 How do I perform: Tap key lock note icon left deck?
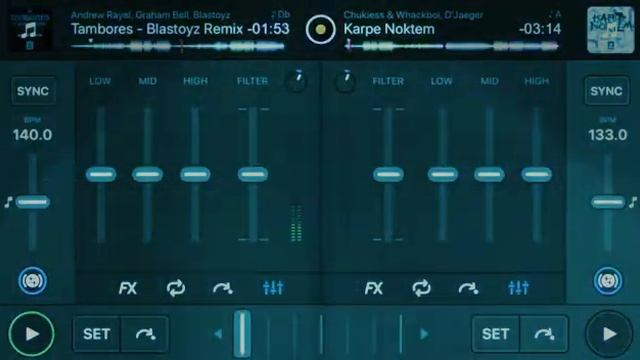pos(8,202)
